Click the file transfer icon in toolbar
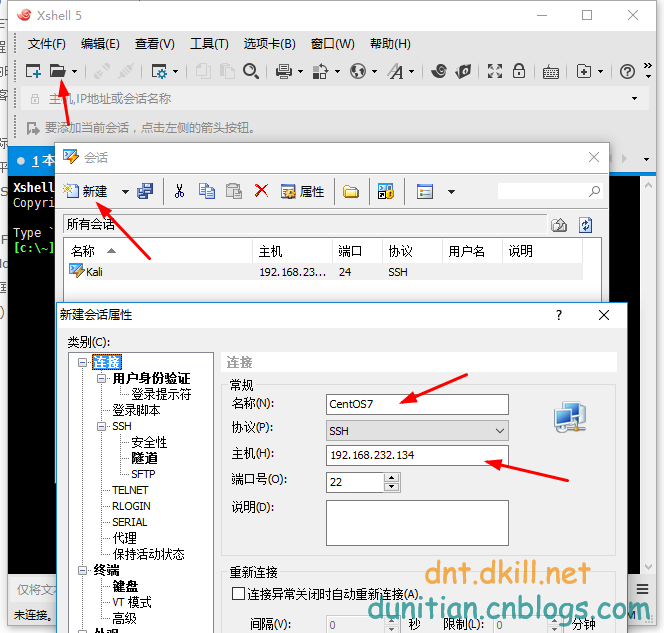Screen dimensions: 664x633 pyautogui.click(x=320, y=71)
